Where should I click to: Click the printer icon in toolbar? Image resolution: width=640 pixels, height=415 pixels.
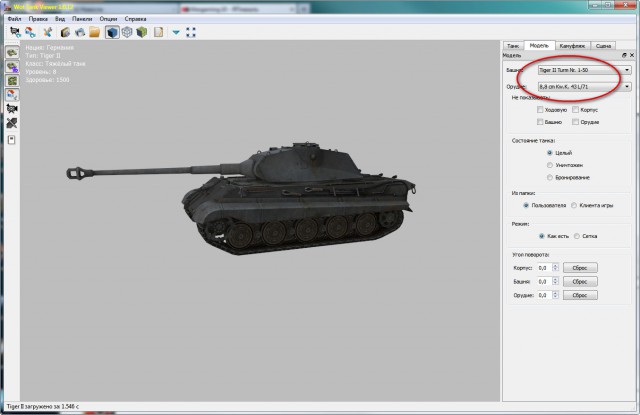coord(80,32)
